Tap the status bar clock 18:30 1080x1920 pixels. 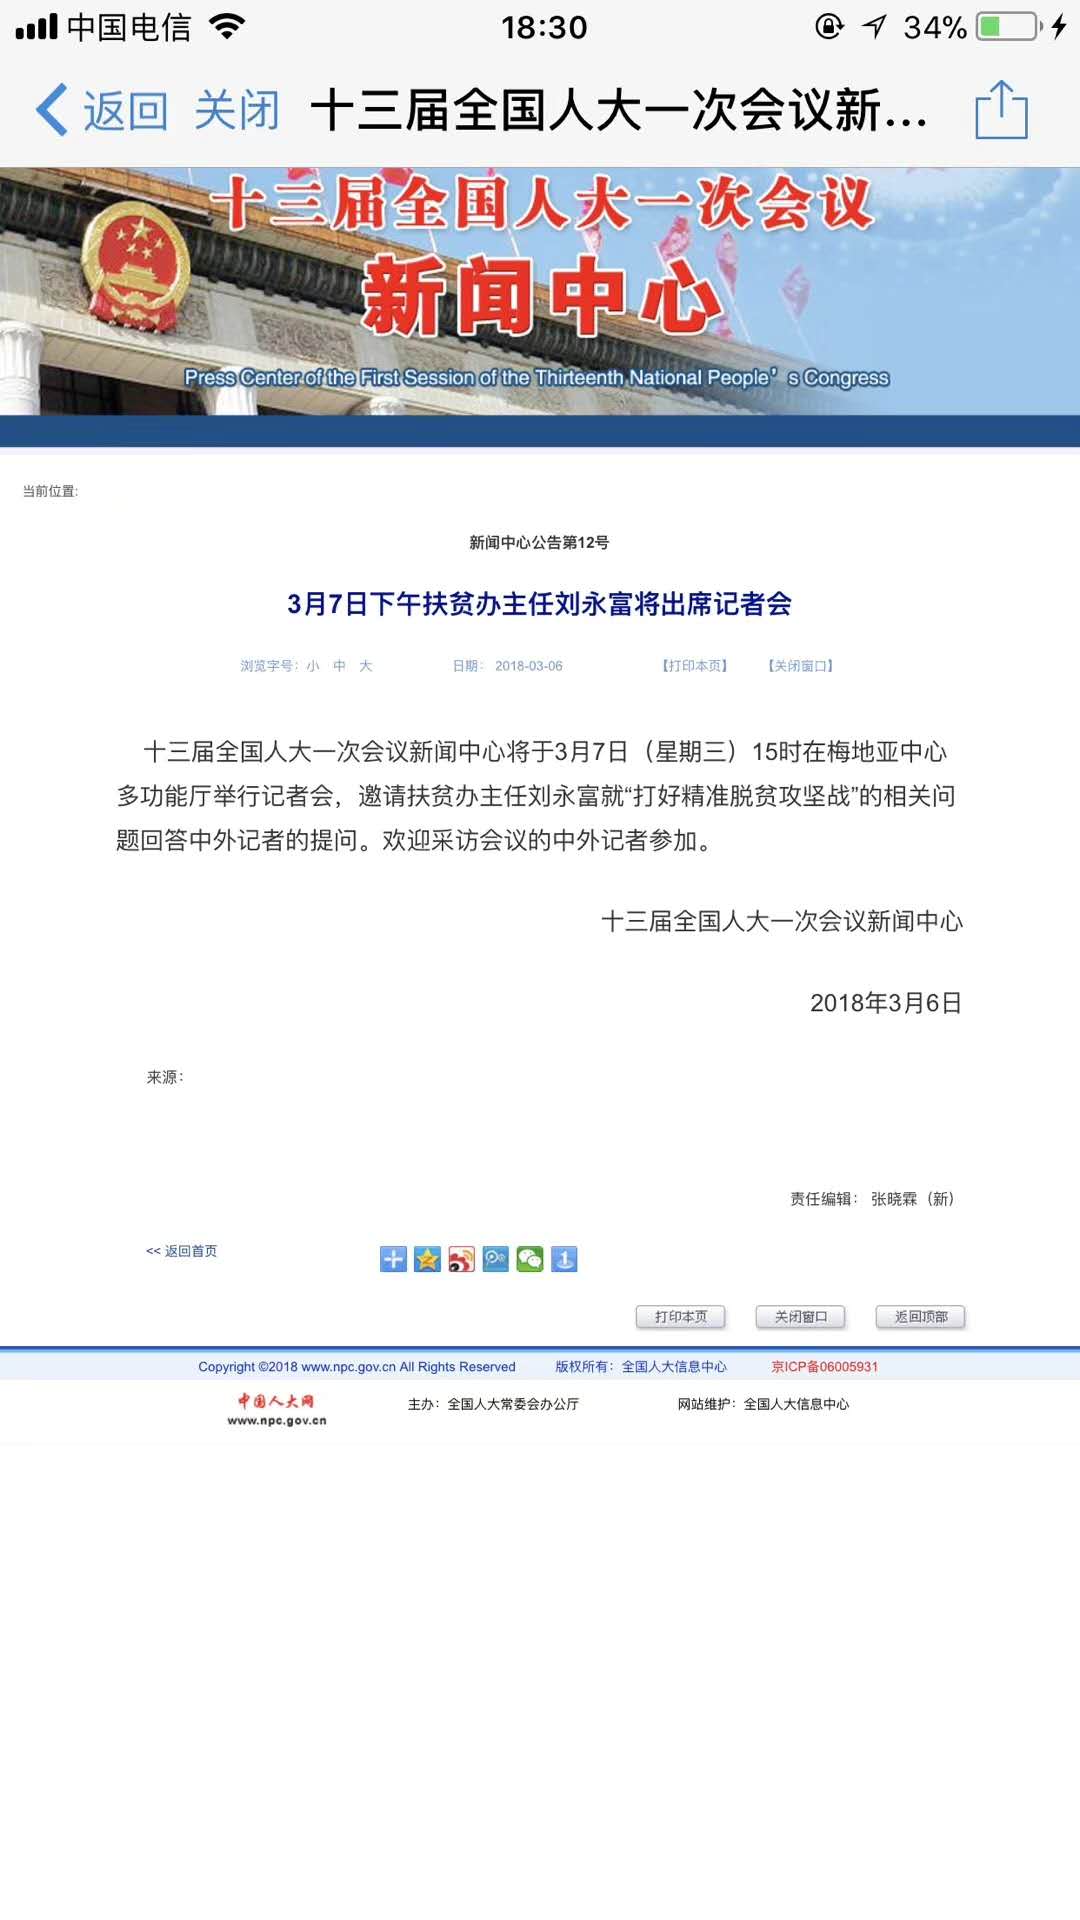click(545, 27)
